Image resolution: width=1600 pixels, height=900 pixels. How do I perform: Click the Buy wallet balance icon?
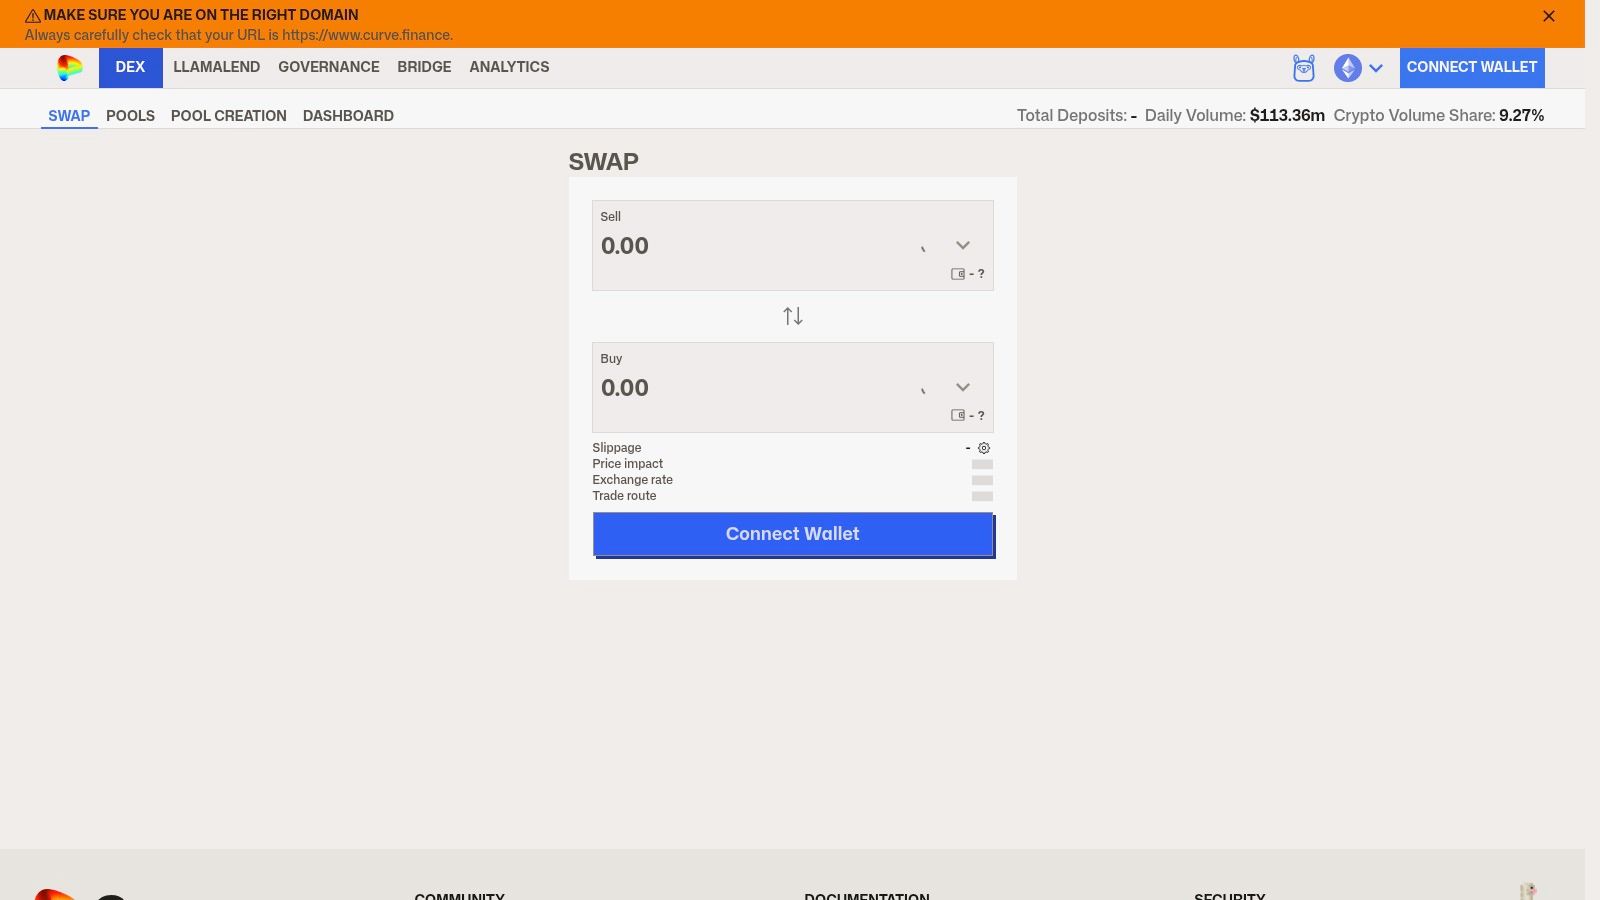(958, 416)
